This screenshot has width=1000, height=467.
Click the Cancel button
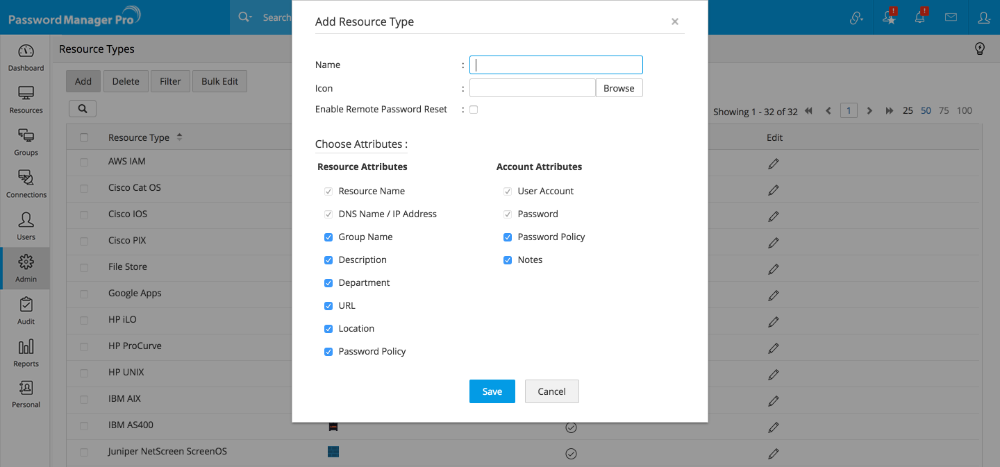(x=552, y=392)
